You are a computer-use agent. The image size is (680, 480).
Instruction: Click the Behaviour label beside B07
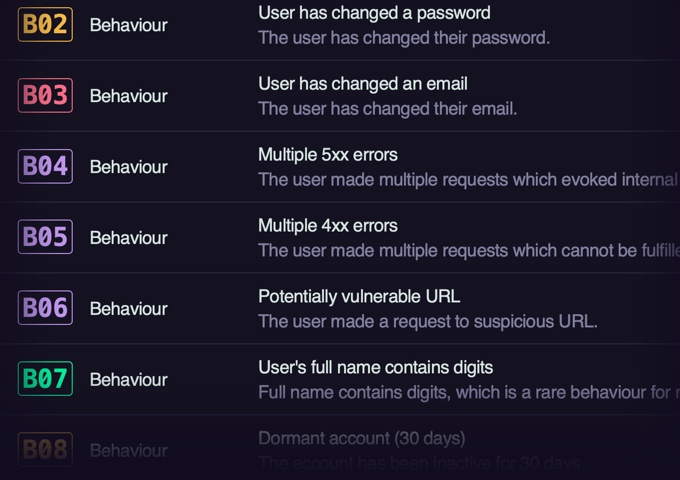click(128, 380)
